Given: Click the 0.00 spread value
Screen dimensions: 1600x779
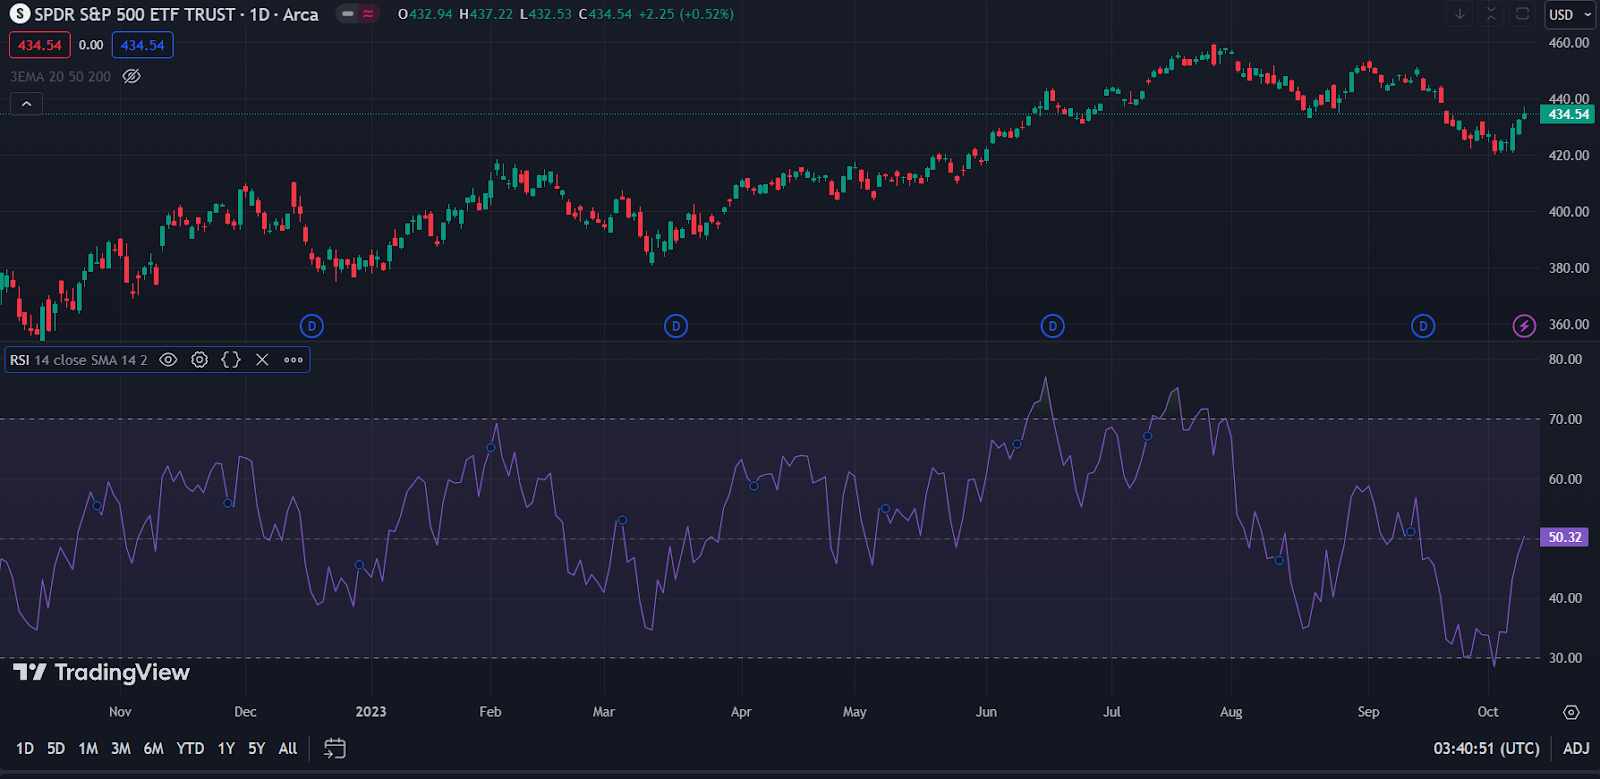Looking at the screenshot, I should (91, 45).
